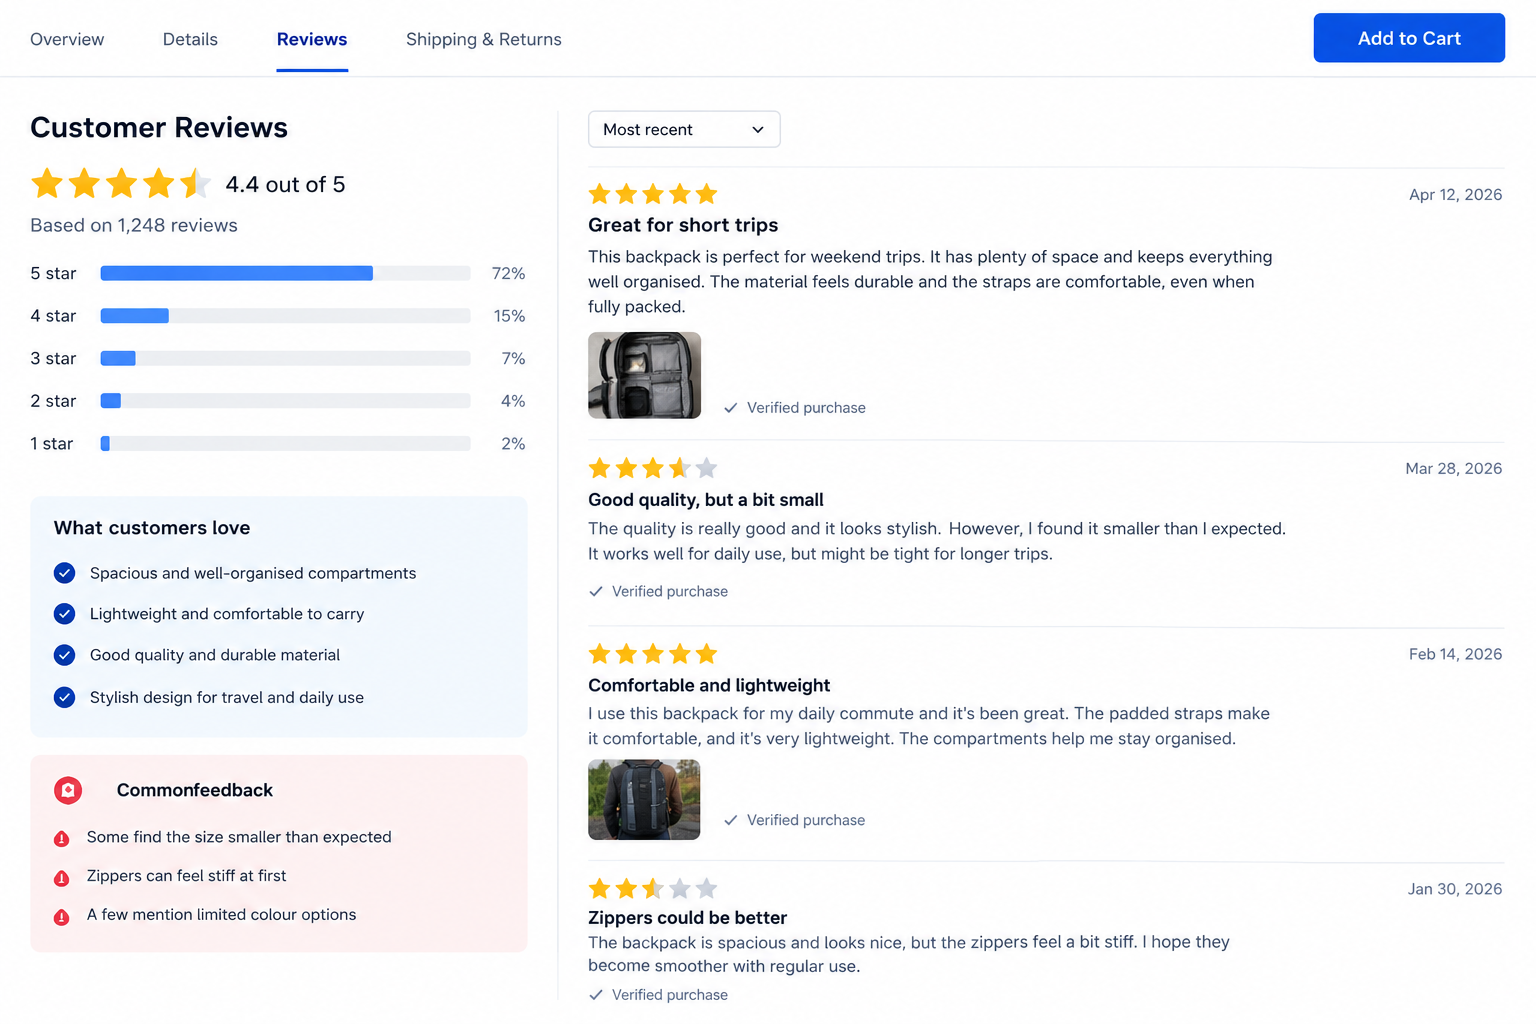This screenshot has width=1536, height=1024.
Task: Filter reviews by the 5 star bar
Action: point(285,273)
